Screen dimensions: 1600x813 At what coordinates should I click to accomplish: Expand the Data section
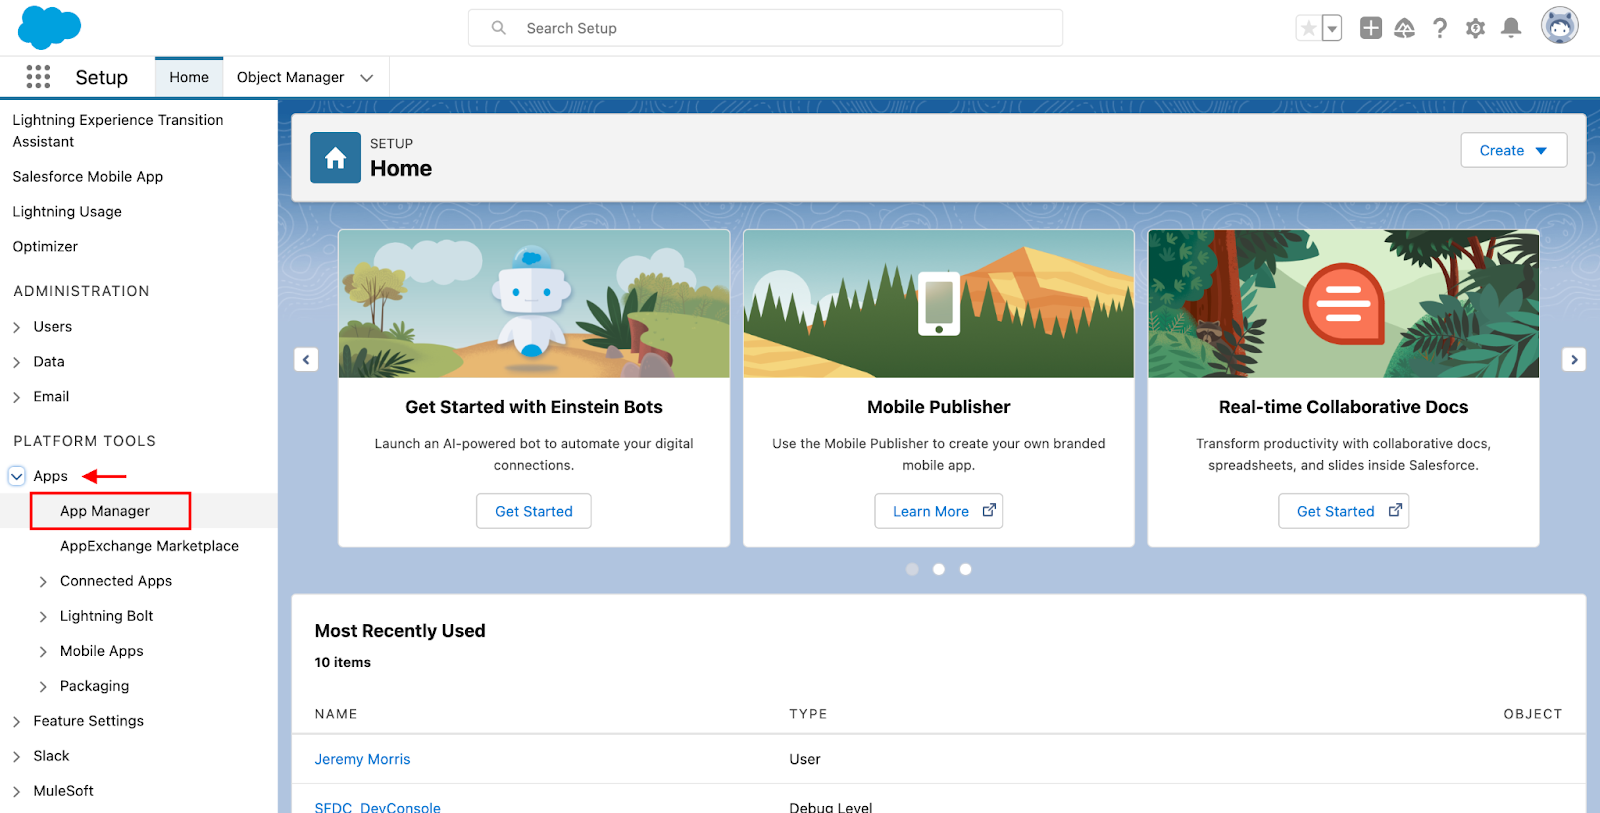[x=16, y=362]
